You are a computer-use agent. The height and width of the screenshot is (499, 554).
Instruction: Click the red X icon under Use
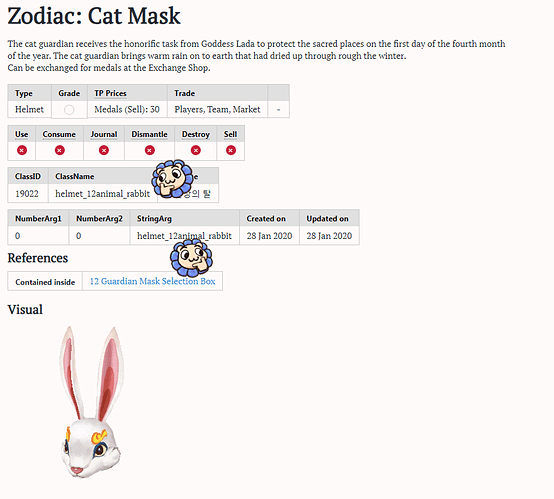22,150
